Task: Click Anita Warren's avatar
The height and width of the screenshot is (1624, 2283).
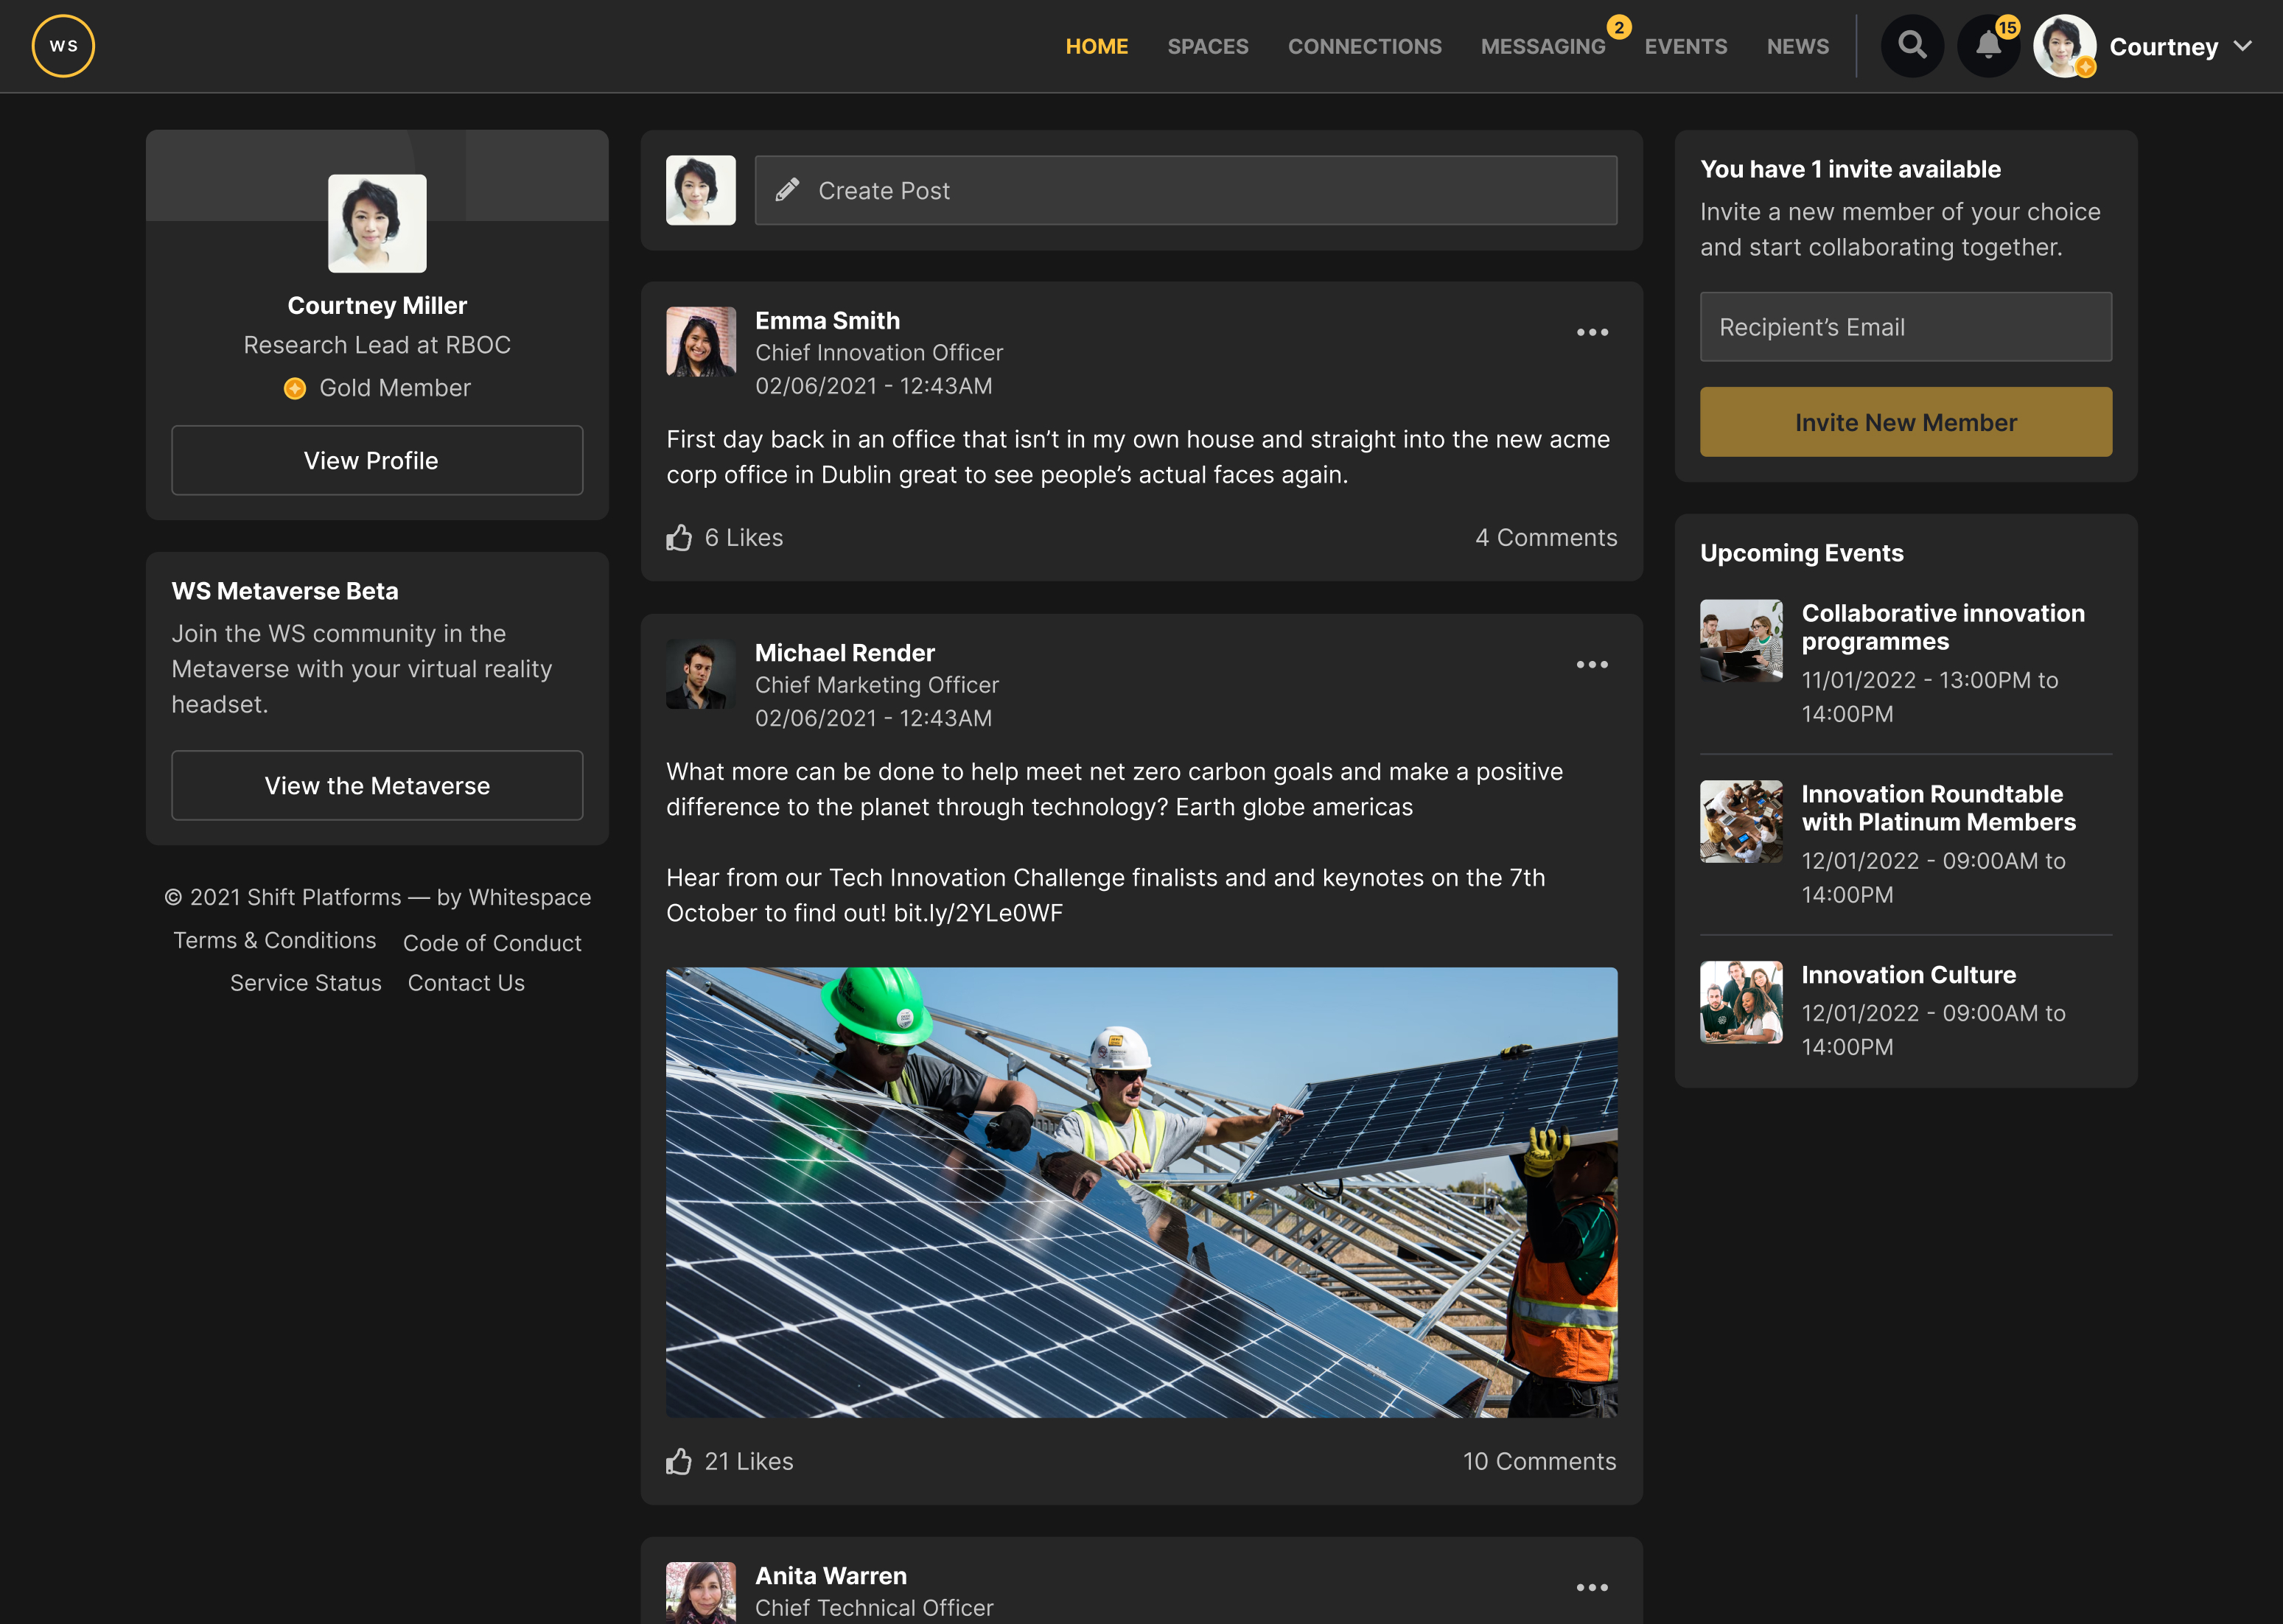Action: 700,1593
